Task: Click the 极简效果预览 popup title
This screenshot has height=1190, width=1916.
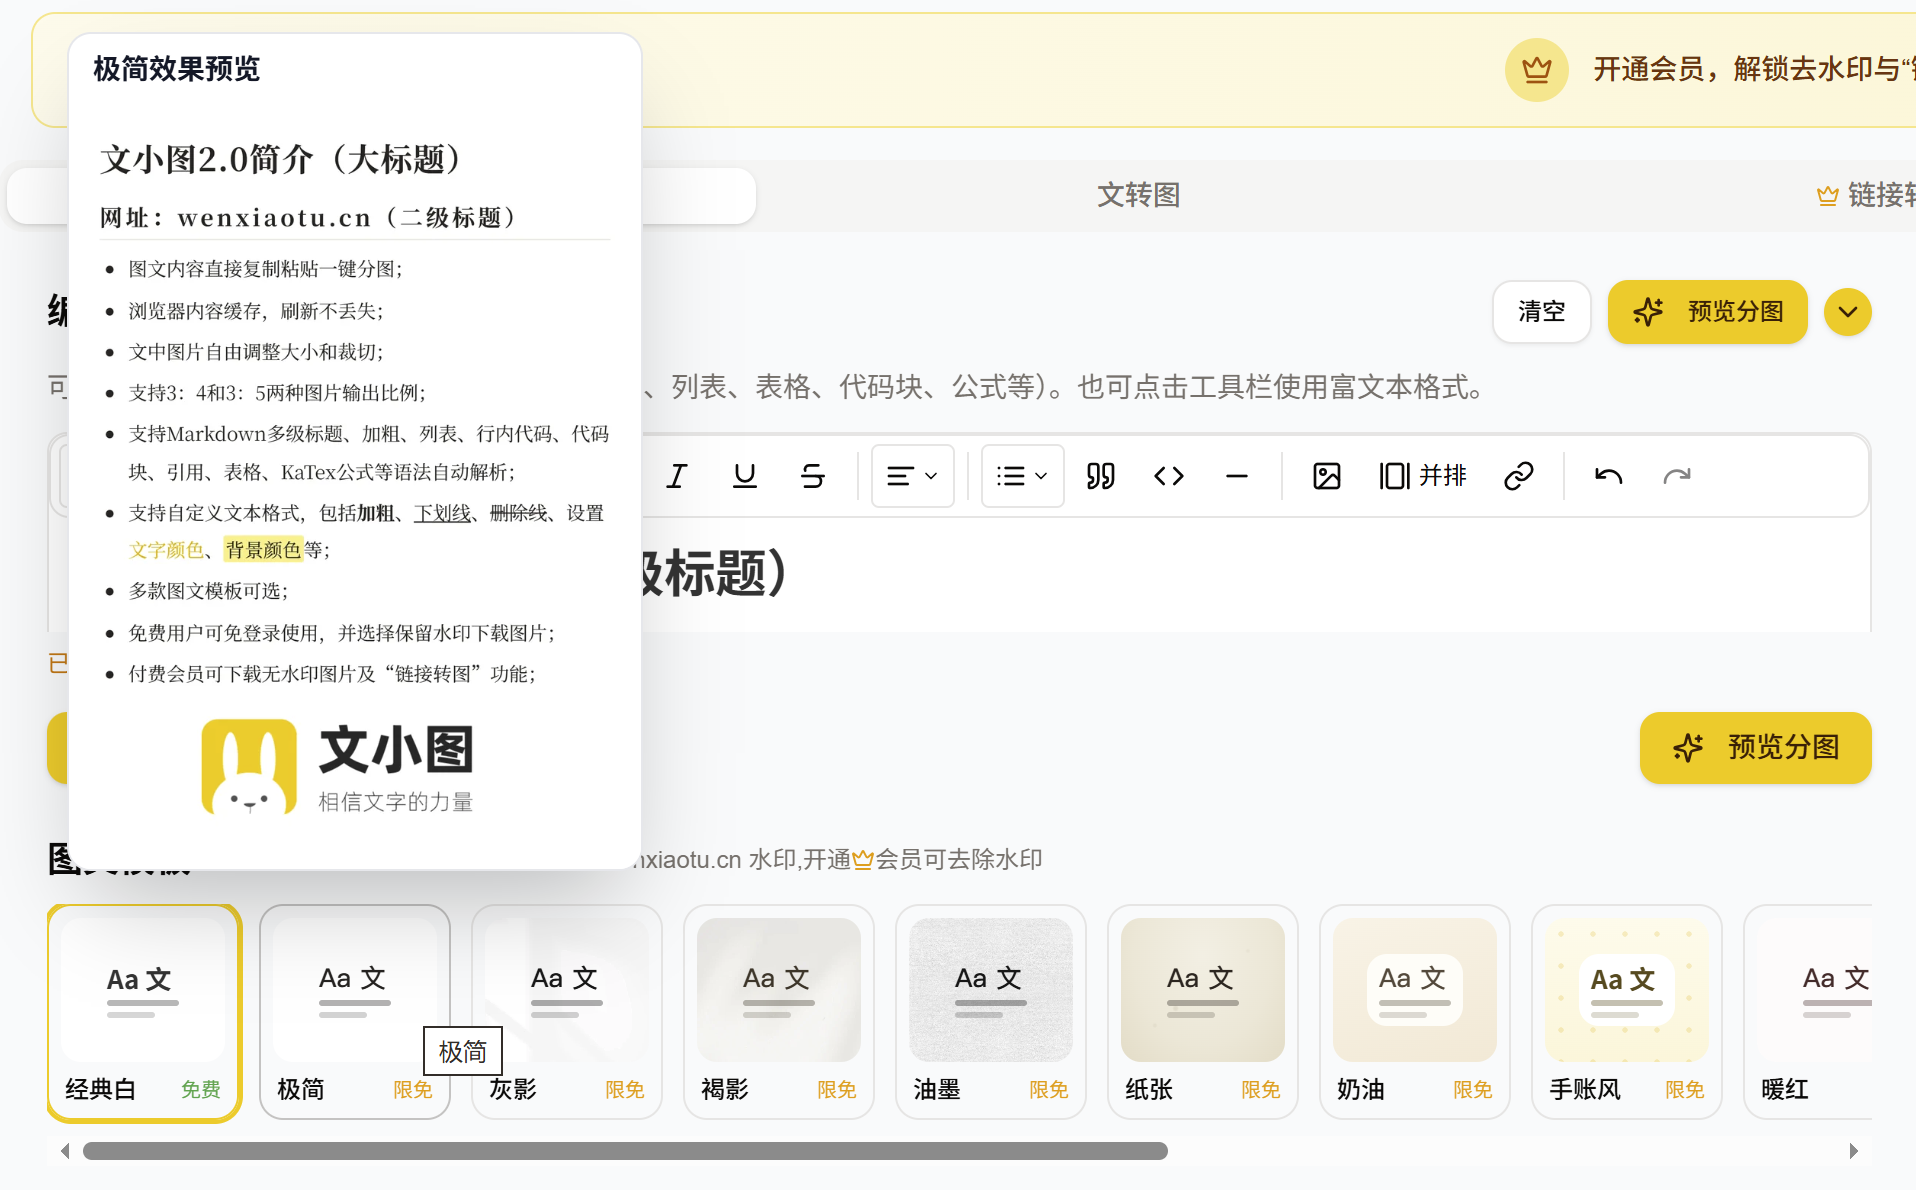Action: [x=177, y=69]
